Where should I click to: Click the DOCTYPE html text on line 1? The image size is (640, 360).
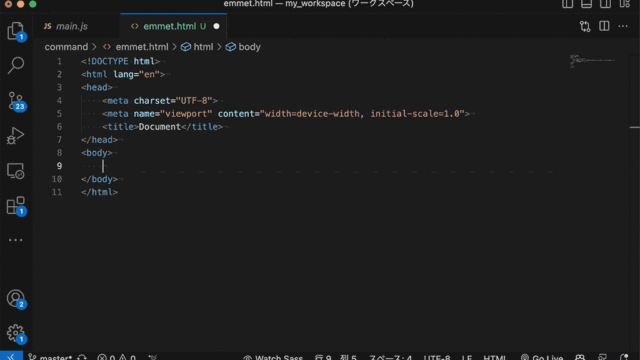tap(120, 61)
